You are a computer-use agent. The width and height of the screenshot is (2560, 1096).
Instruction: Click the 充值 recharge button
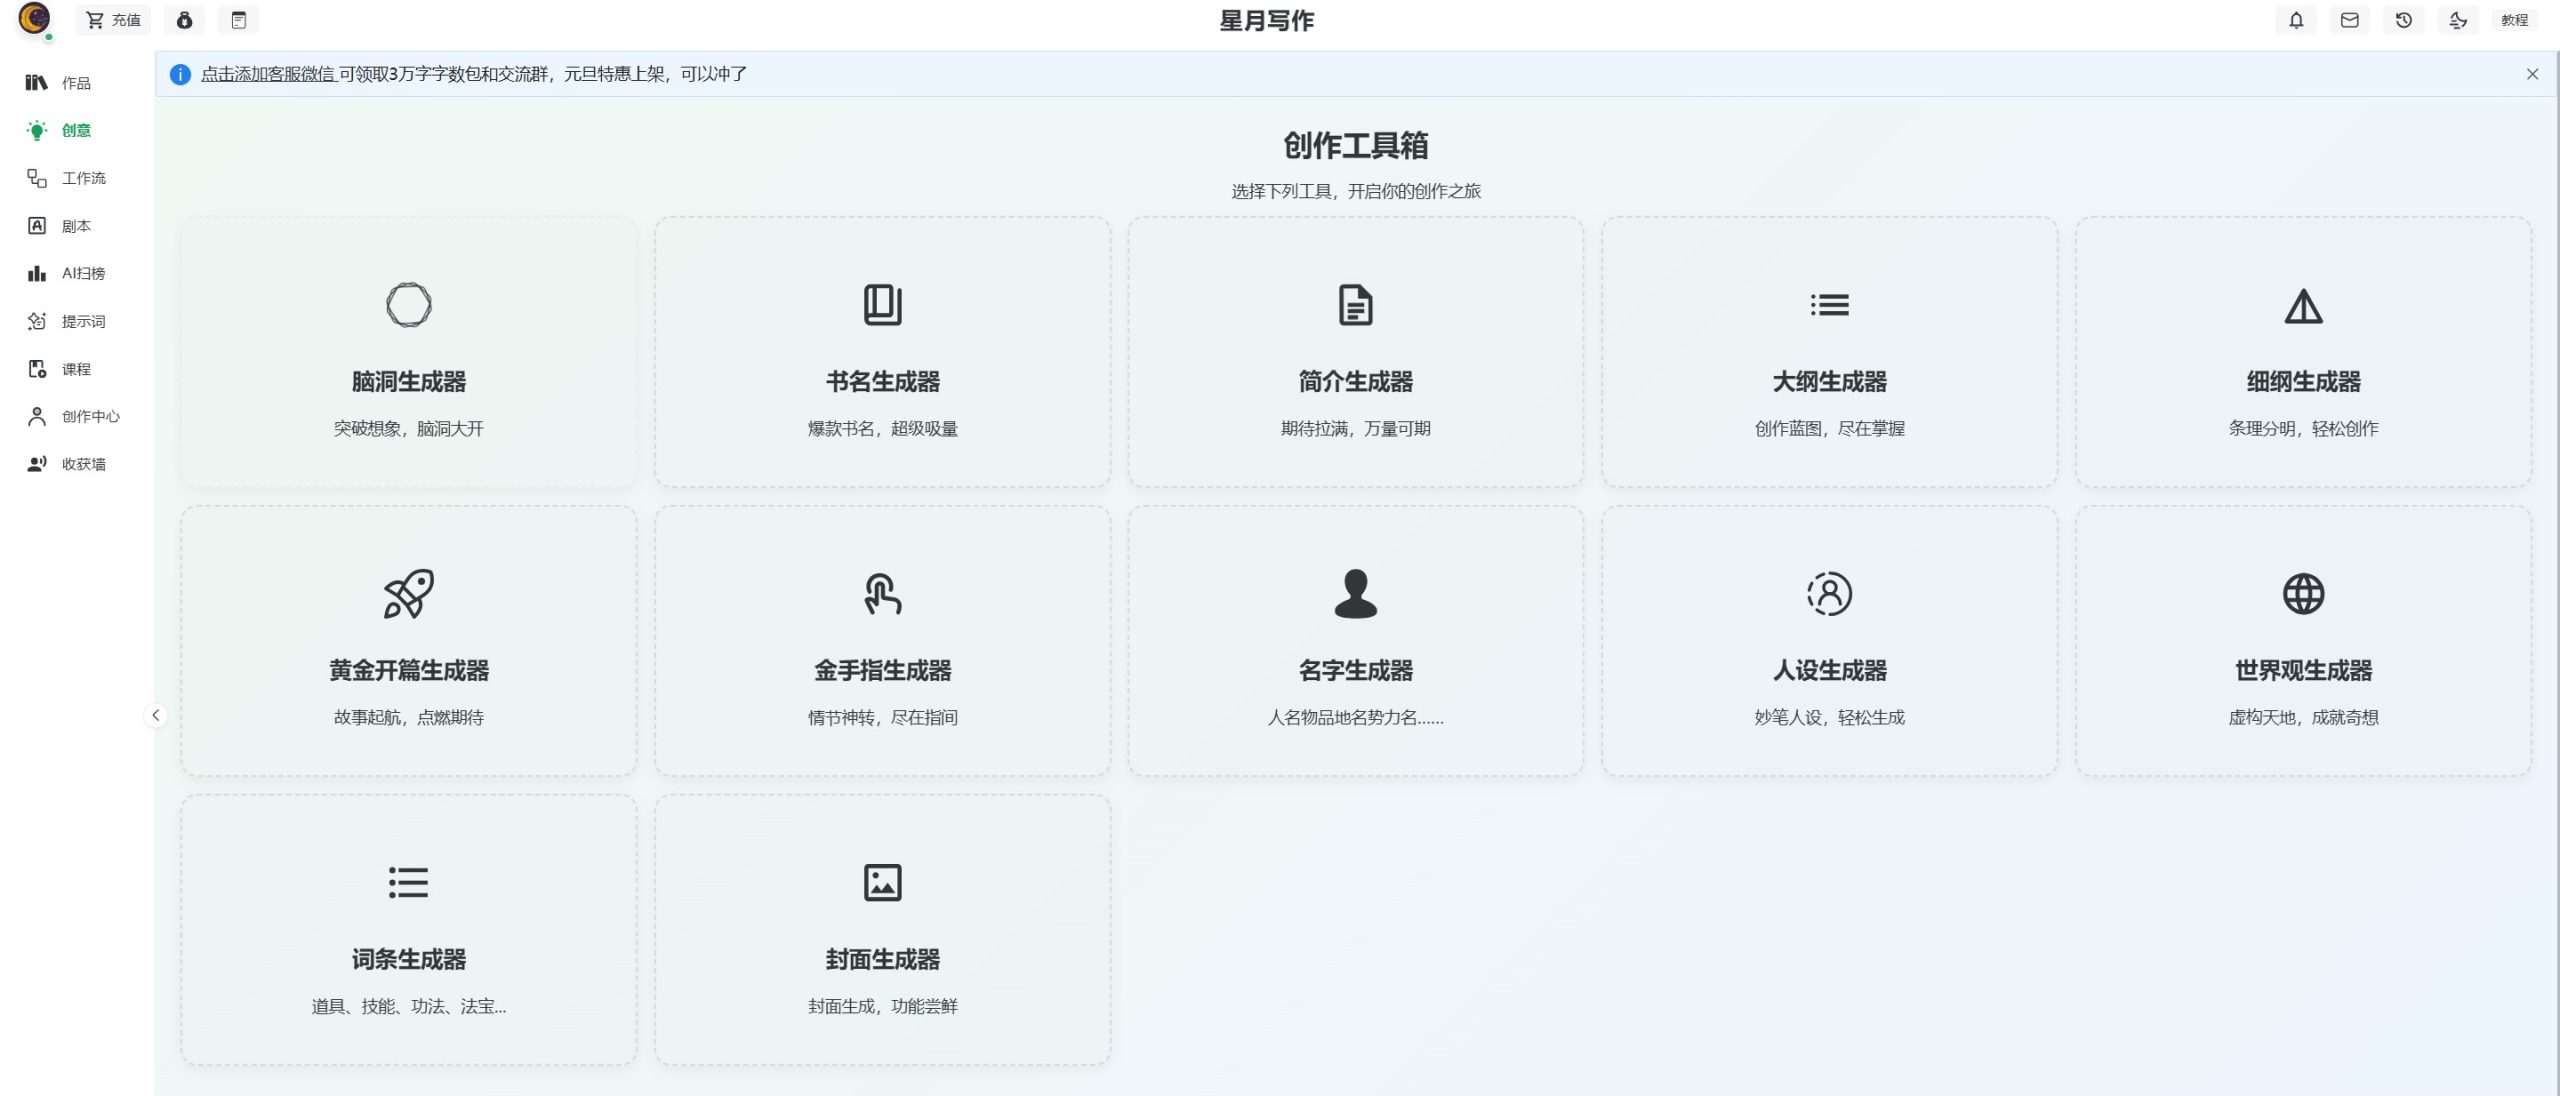point(112,20)
